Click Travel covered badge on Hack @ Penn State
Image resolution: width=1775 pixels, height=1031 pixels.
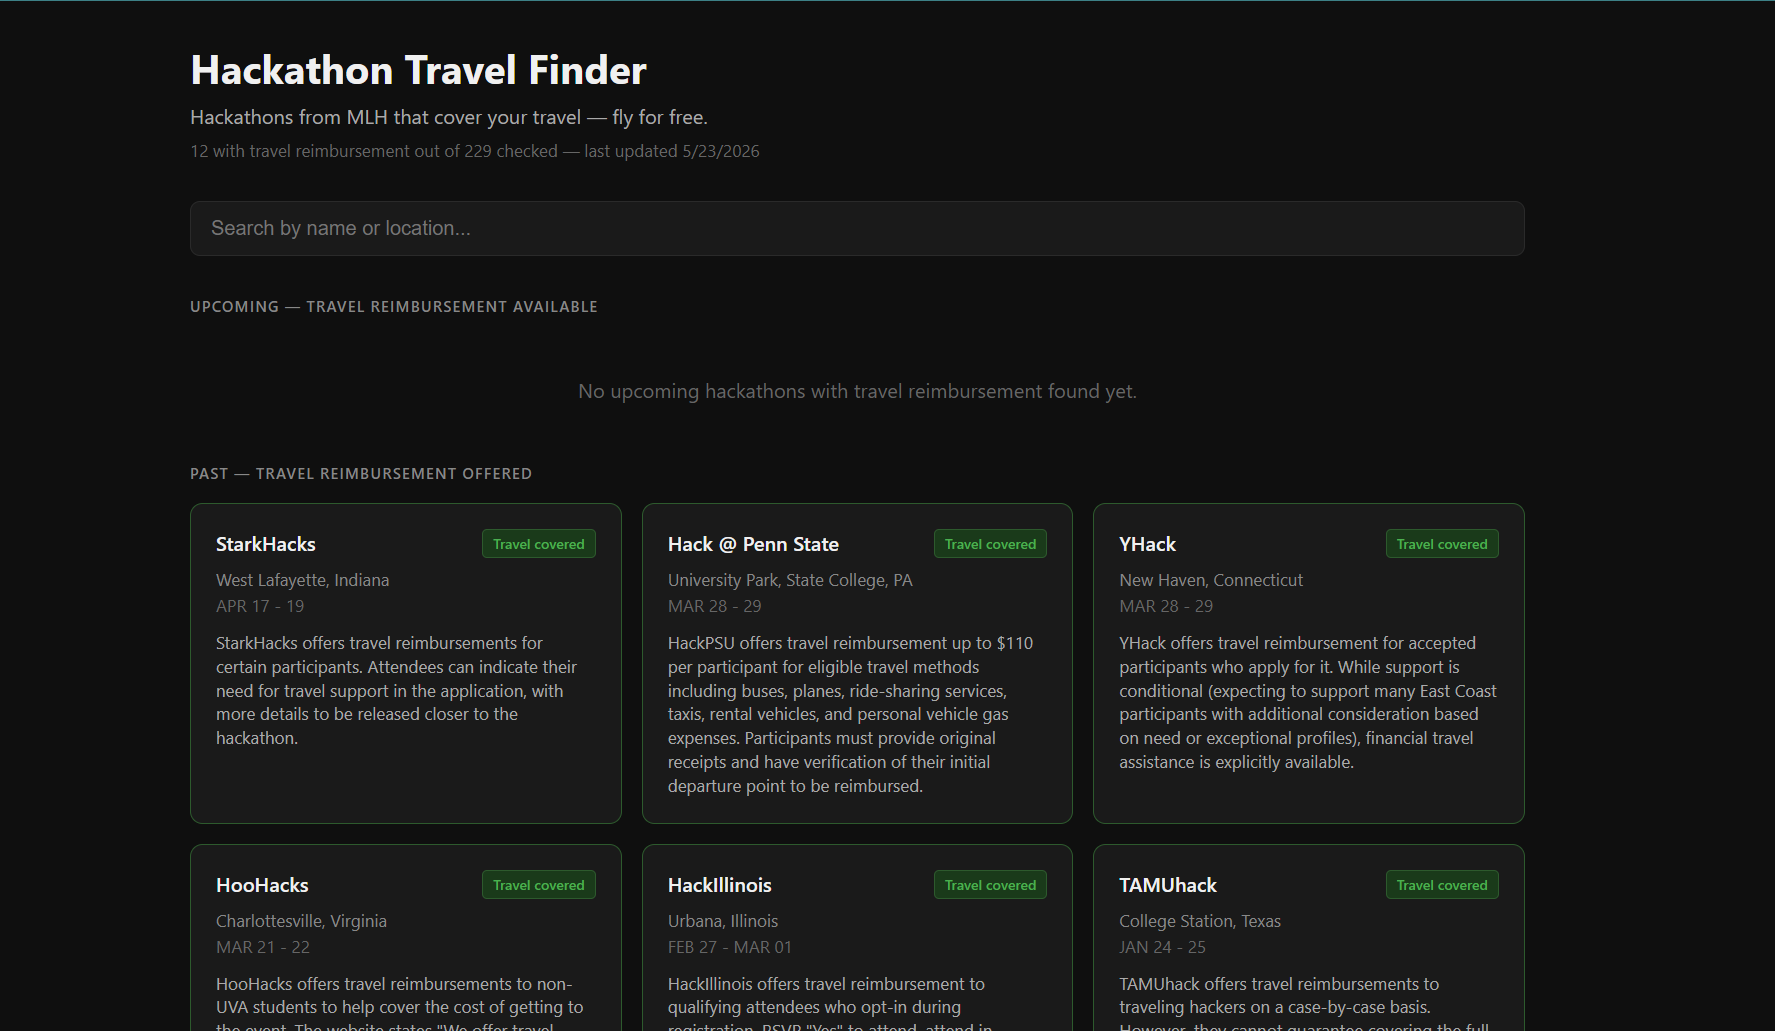990,544
